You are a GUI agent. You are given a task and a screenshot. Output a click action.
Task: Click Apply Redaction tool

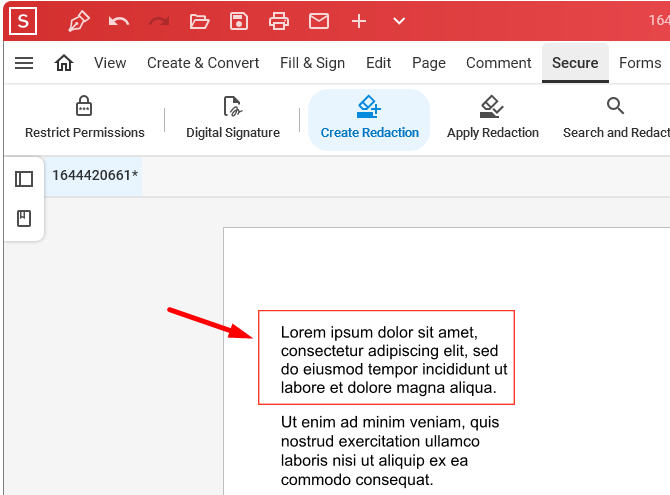pyautogui.click(x=493, y=118)
